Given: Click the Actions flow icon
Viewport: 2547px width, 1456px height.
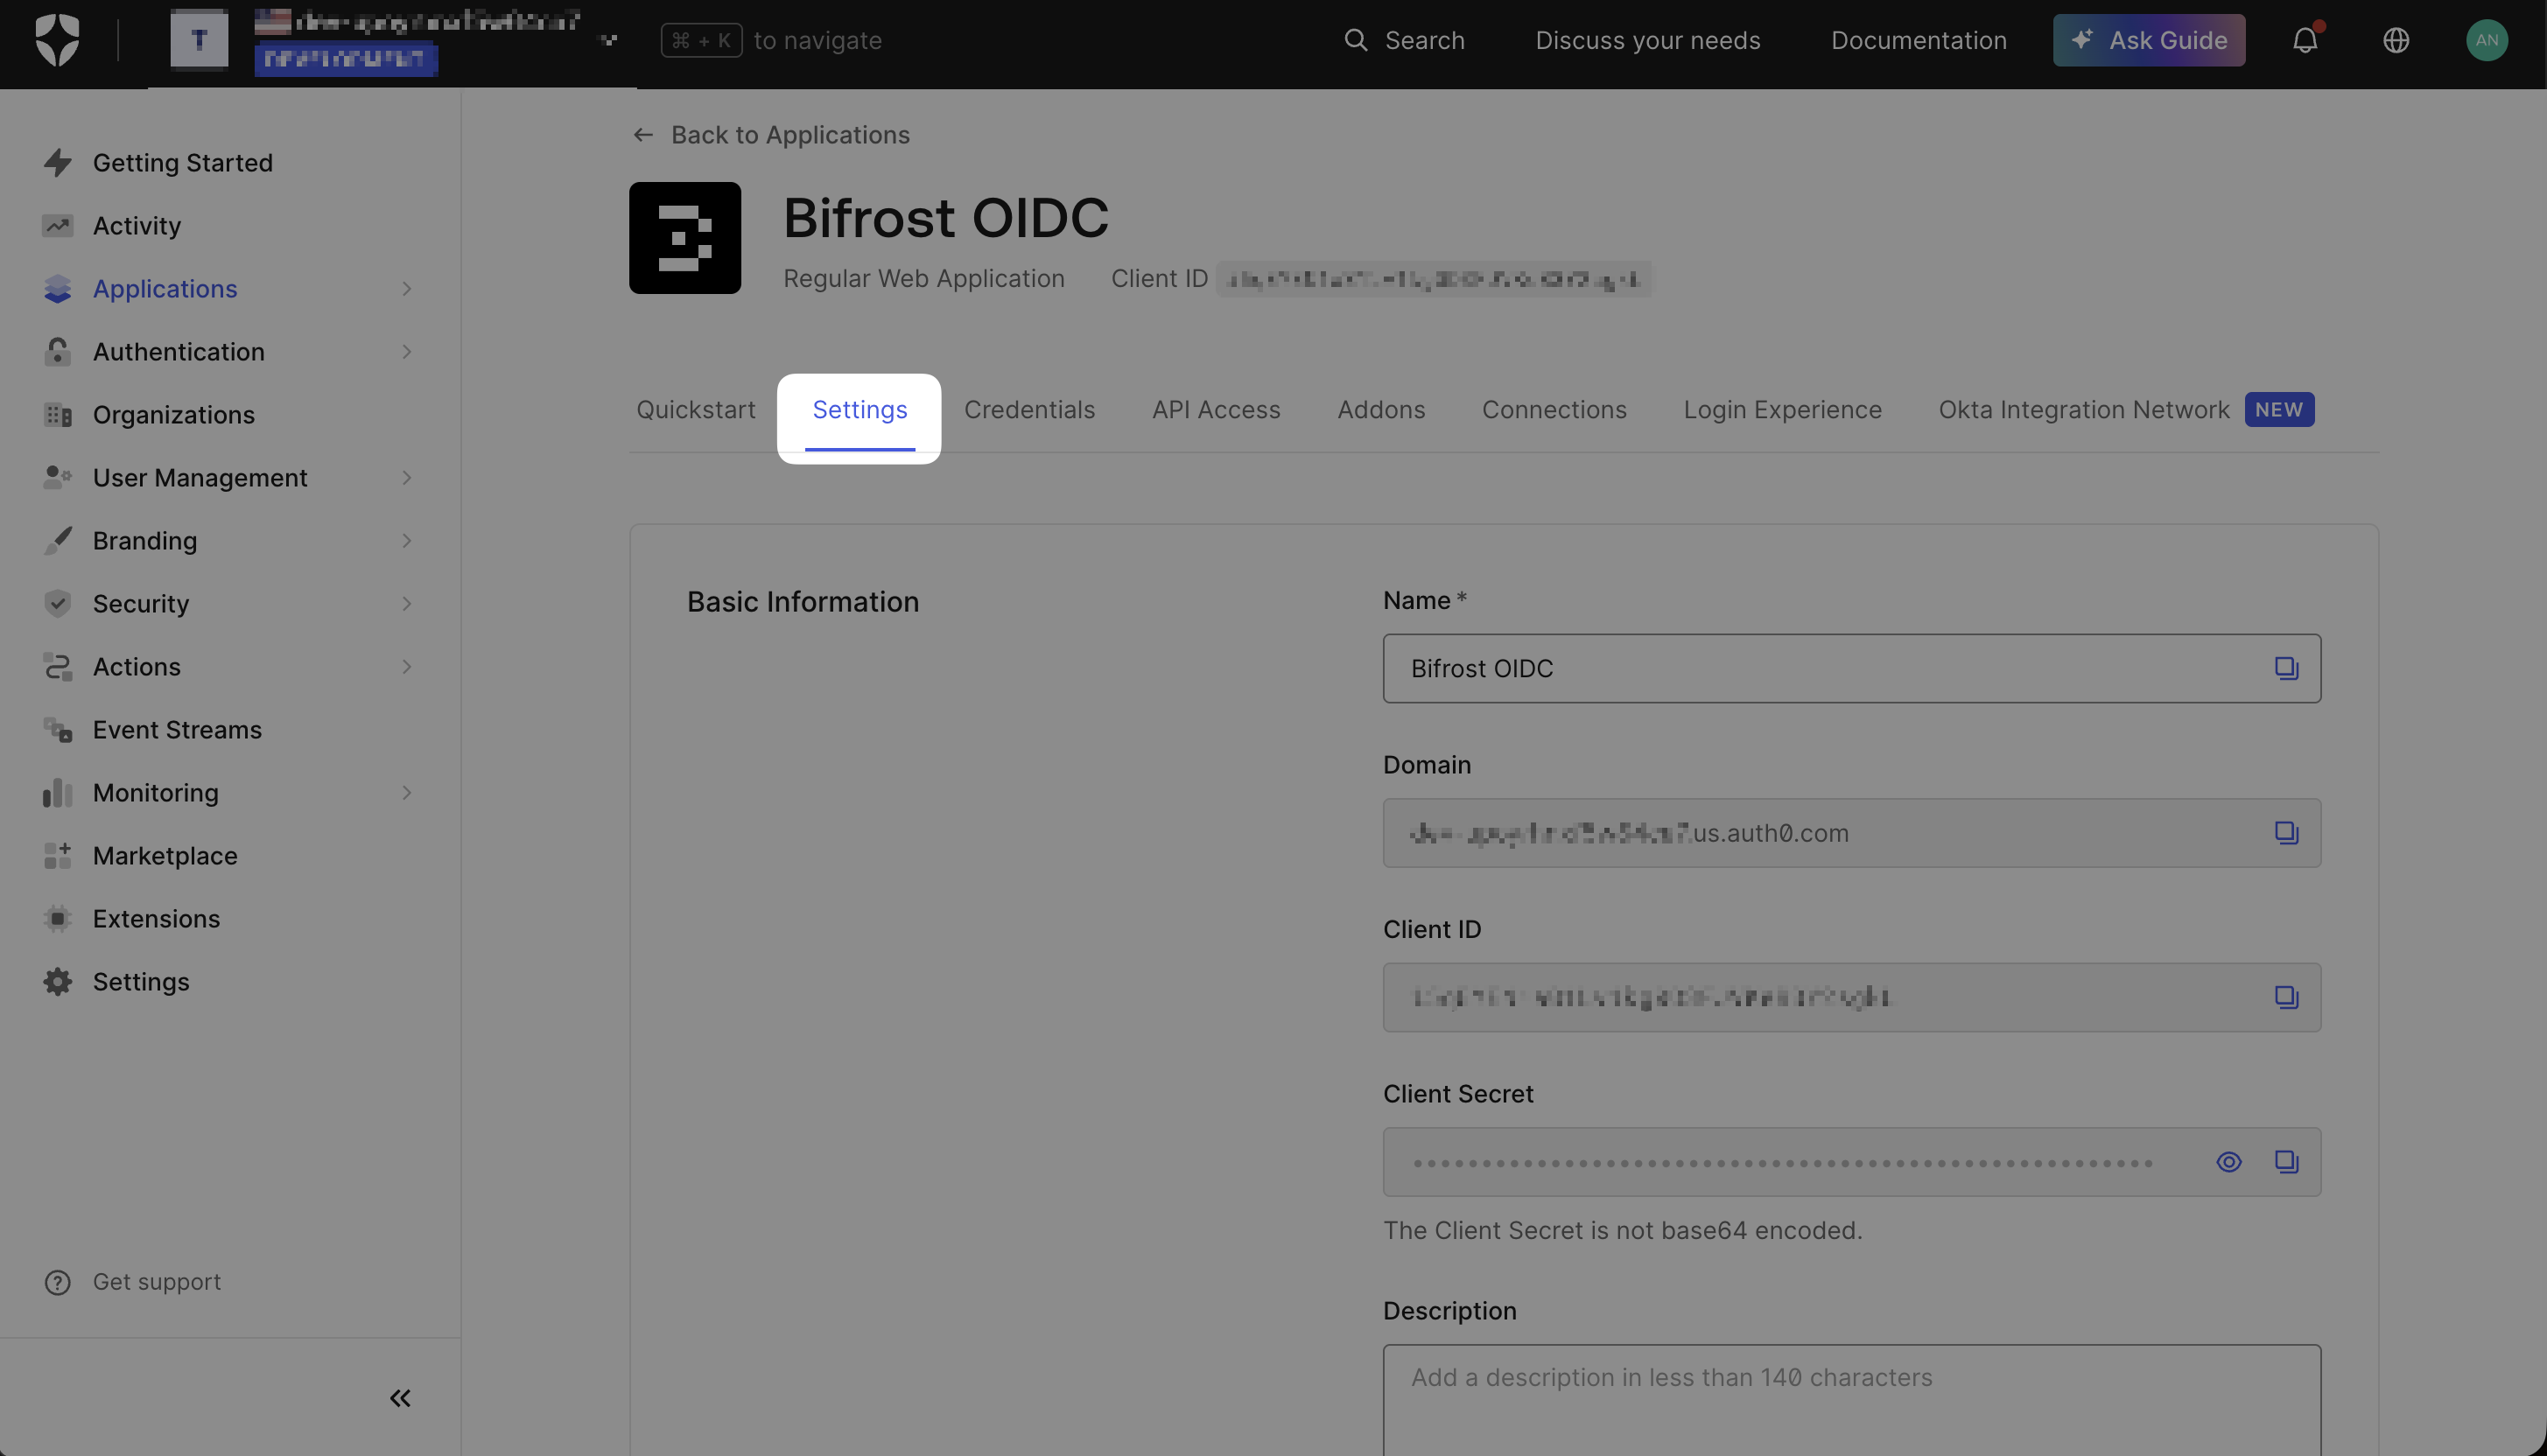Looking at the screenshot, I should pos(57,667).
